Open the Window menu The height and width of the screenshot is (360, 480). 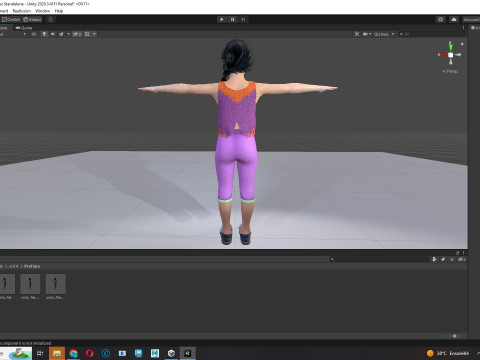(42, 11)
